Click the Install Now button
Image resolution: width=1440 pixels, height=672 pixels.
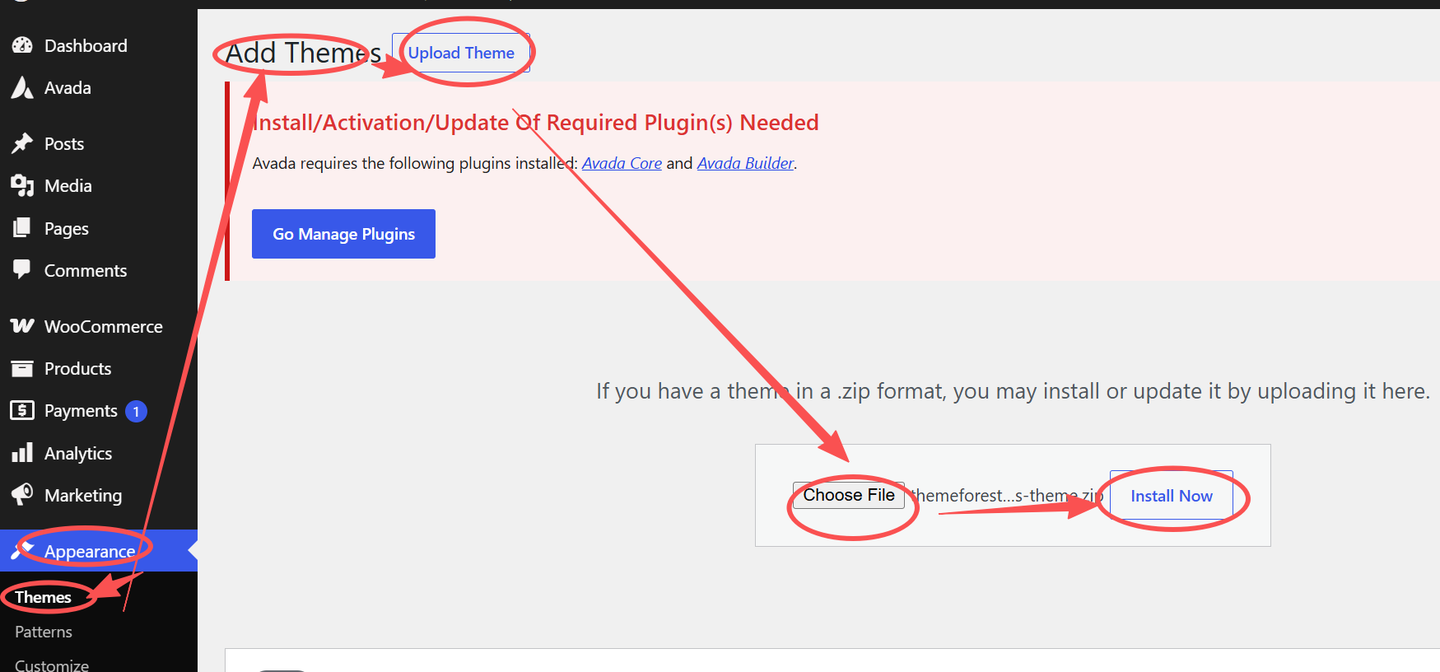click(1171, 496)
